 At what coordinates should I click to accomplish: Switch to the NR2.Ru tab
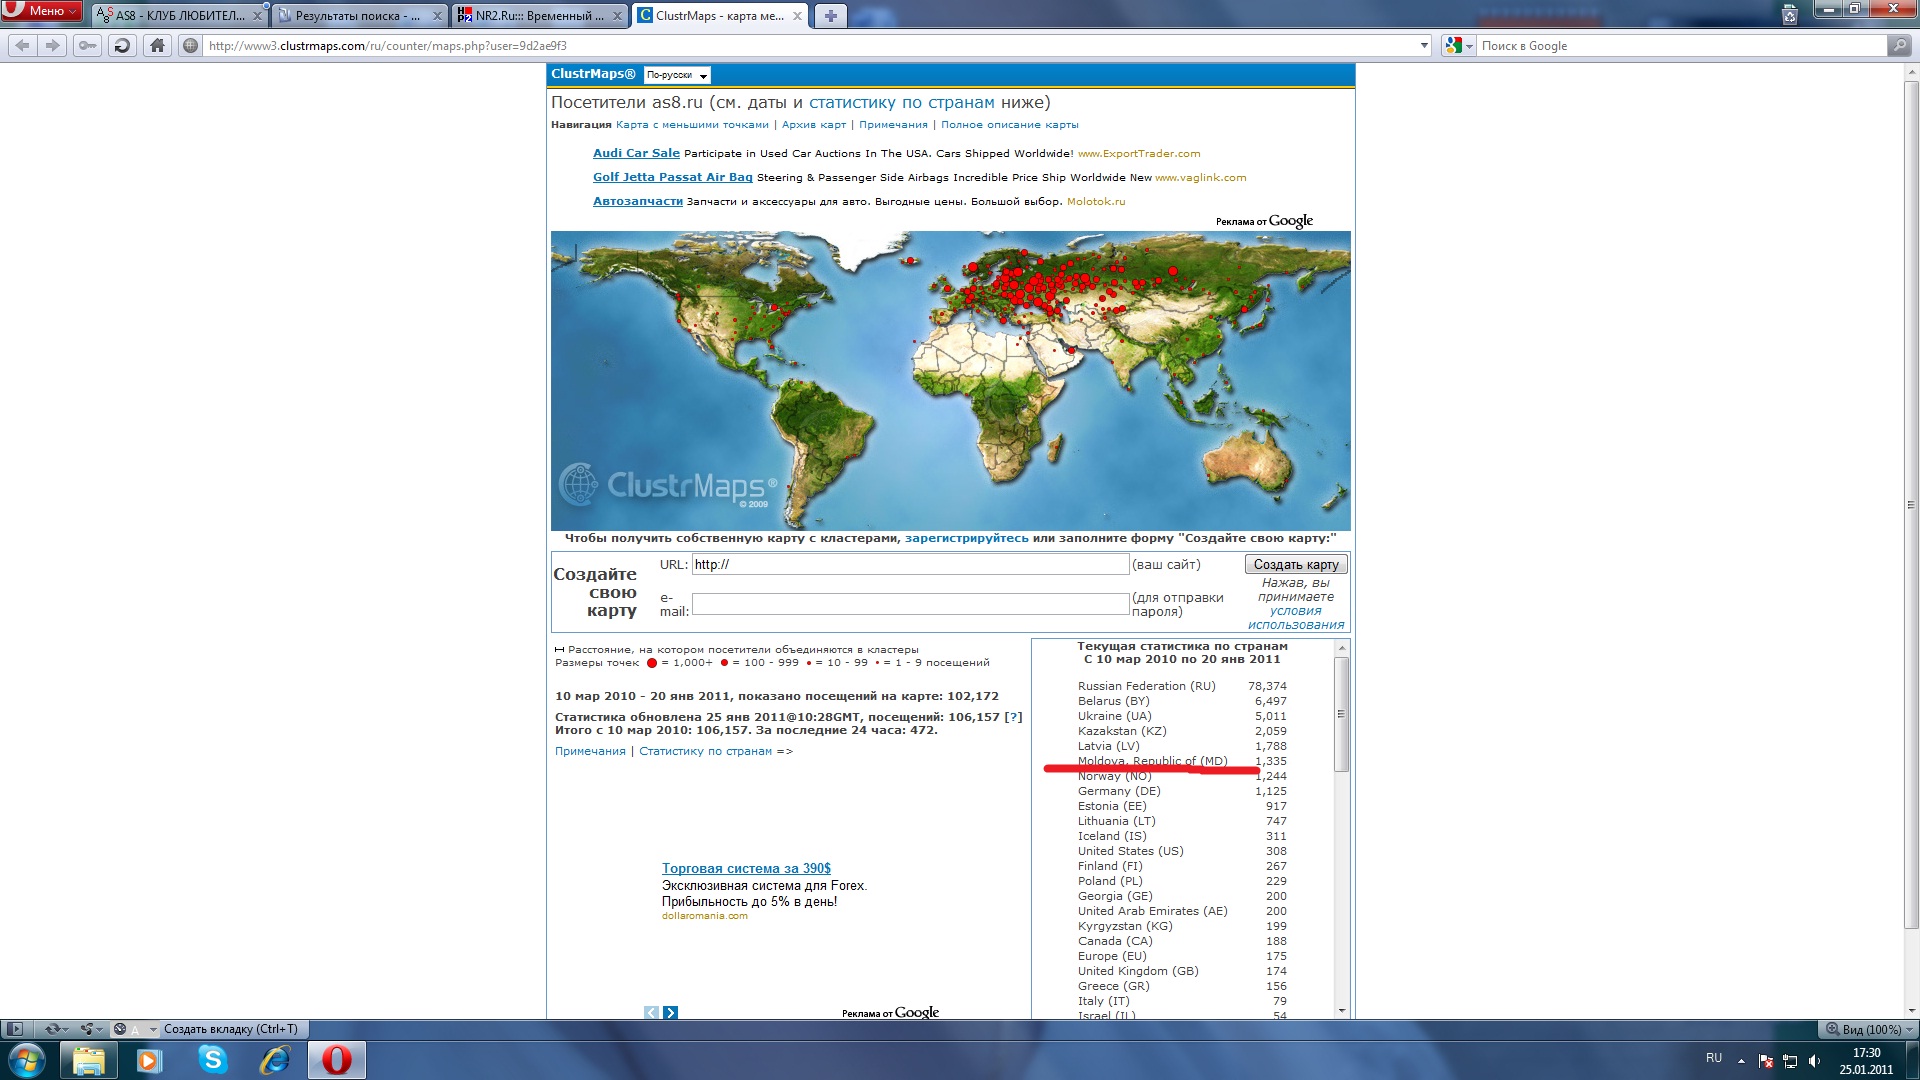pyautogui.click(x=532, y=15)
